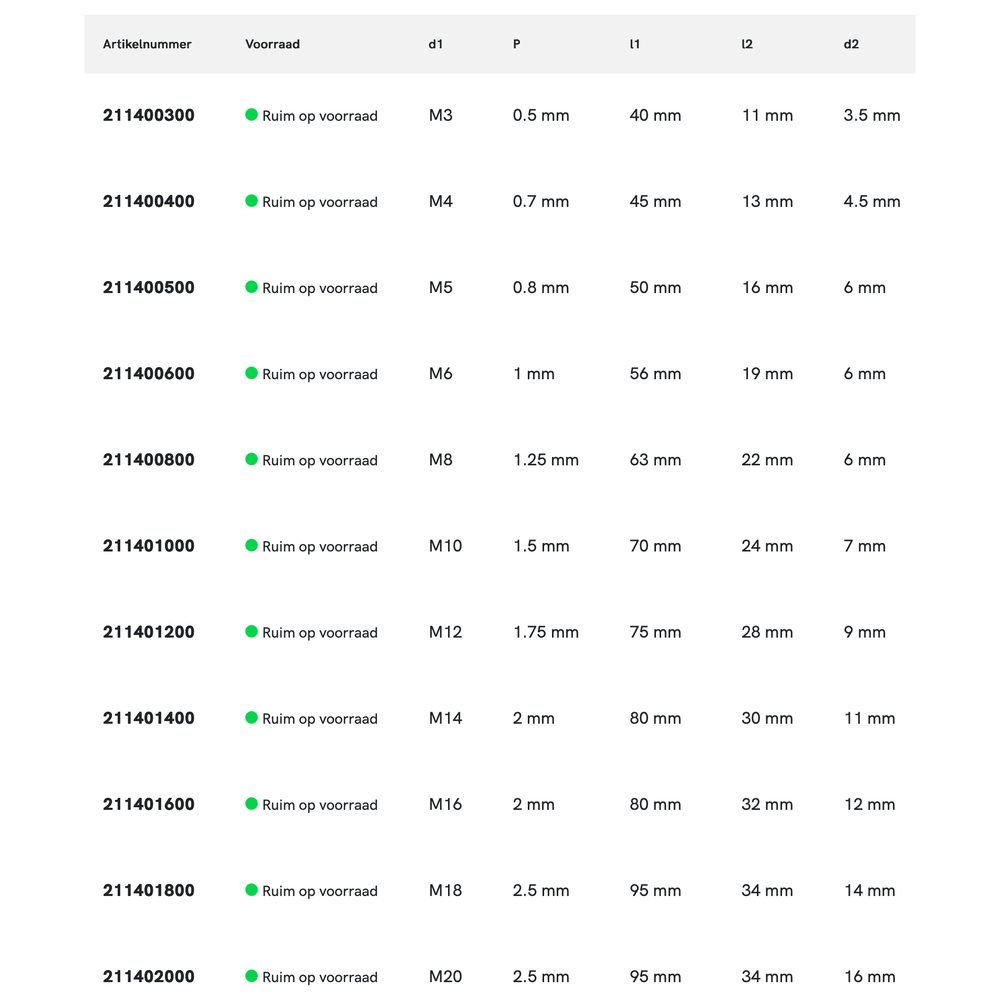Click the green stock dot for 211402000

[x=252, y=975]
